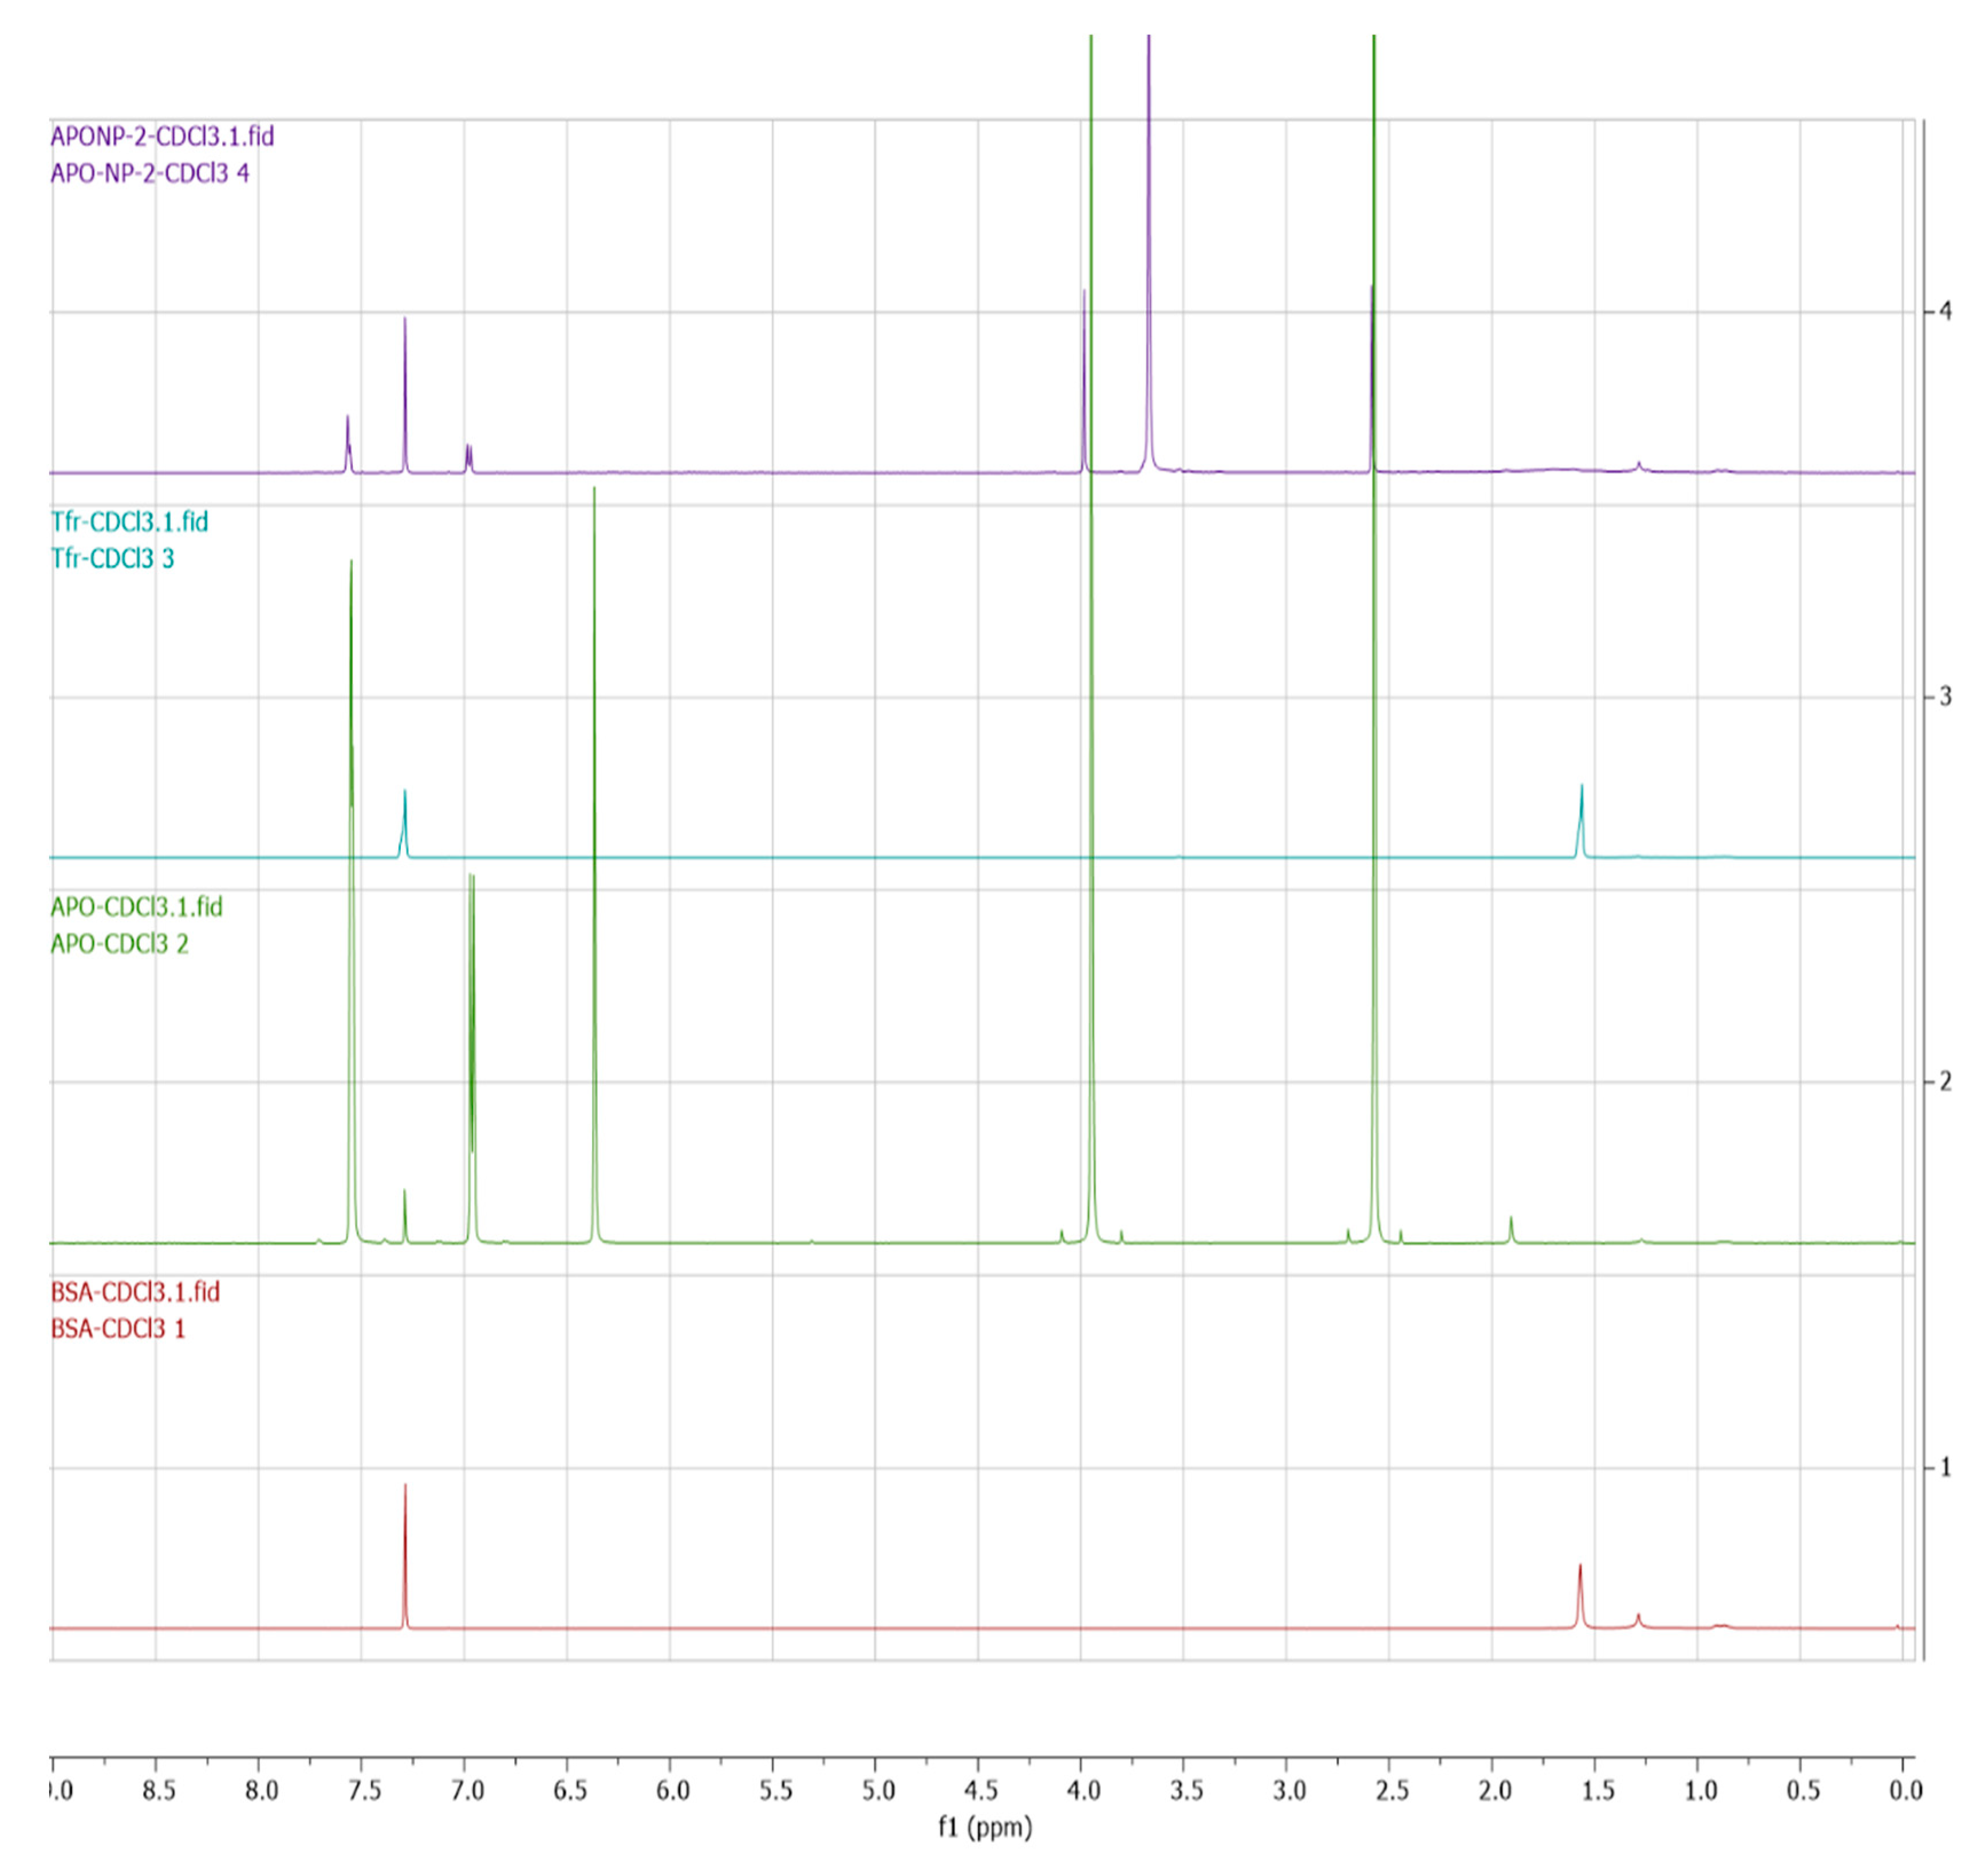Select the BSA-CDCl3 1 title text
Image resolution: width=1984 pixels, height=1876 pixels.
pos(118,1328)
